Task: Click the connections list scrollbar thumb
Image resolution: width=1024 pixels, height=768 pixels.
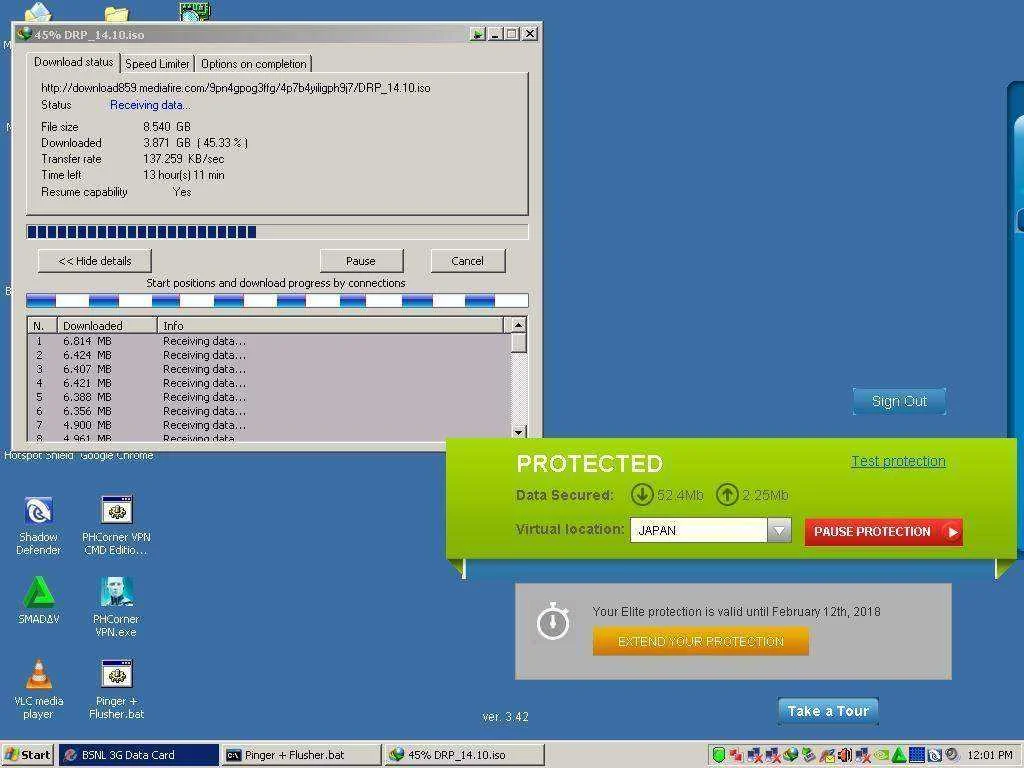Action: [x=519, y=343]
